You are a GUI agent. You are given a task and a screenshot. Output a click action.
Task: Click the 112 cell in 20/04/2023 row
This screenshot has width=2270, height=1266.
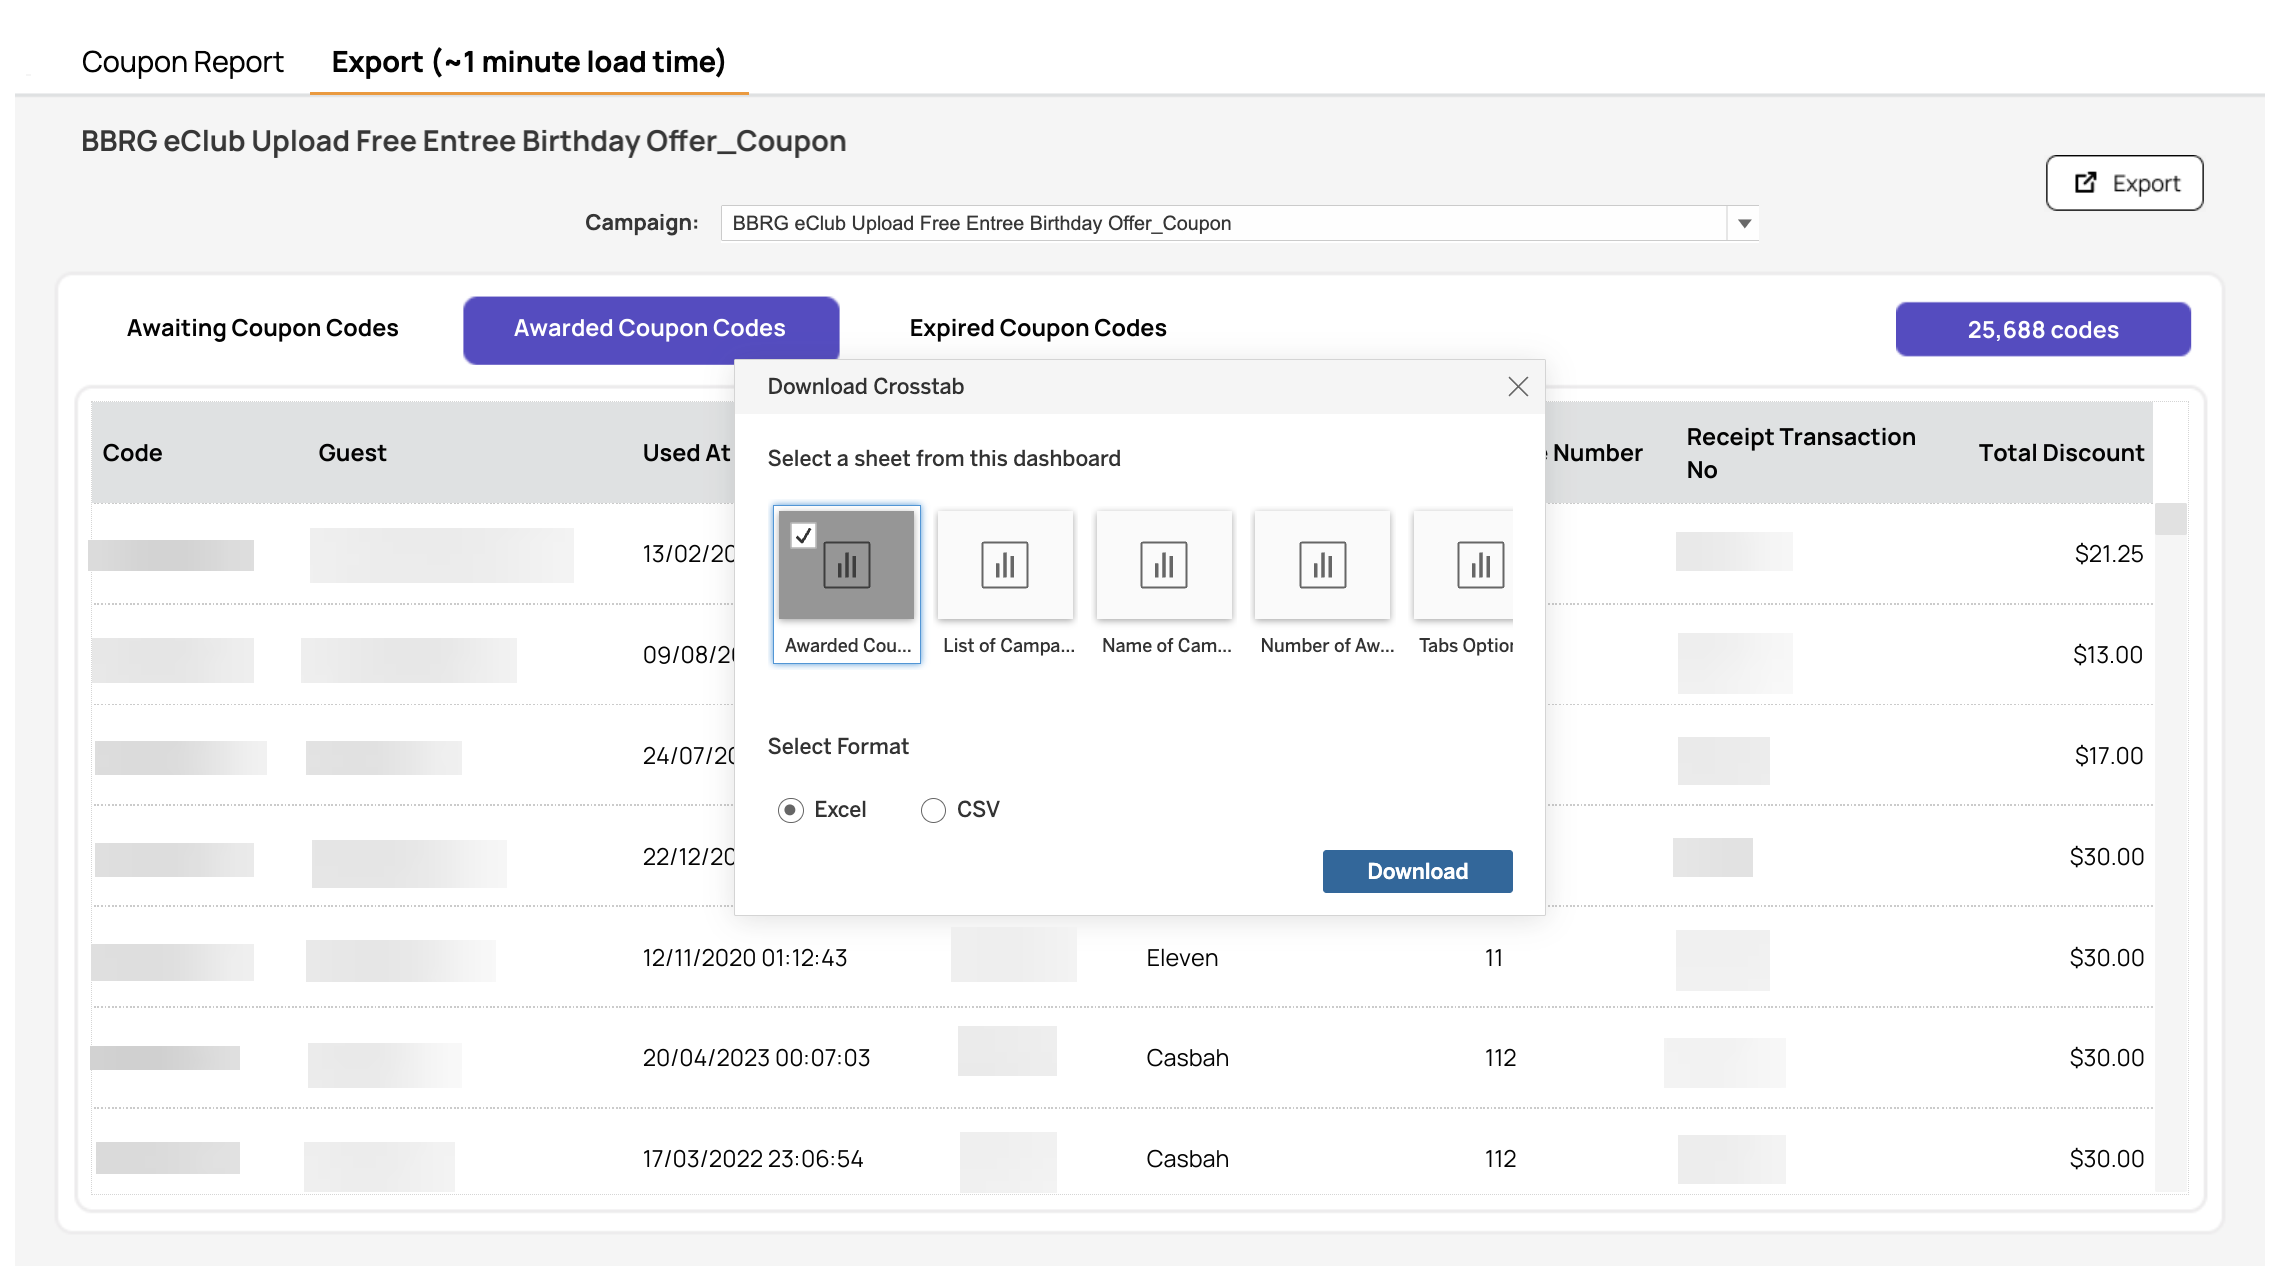[1500, 1058]
